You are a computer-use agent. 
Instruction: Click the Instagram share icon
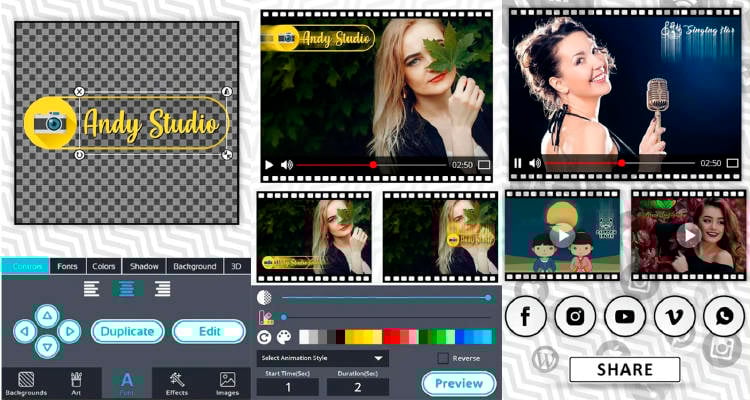[575, 317]
